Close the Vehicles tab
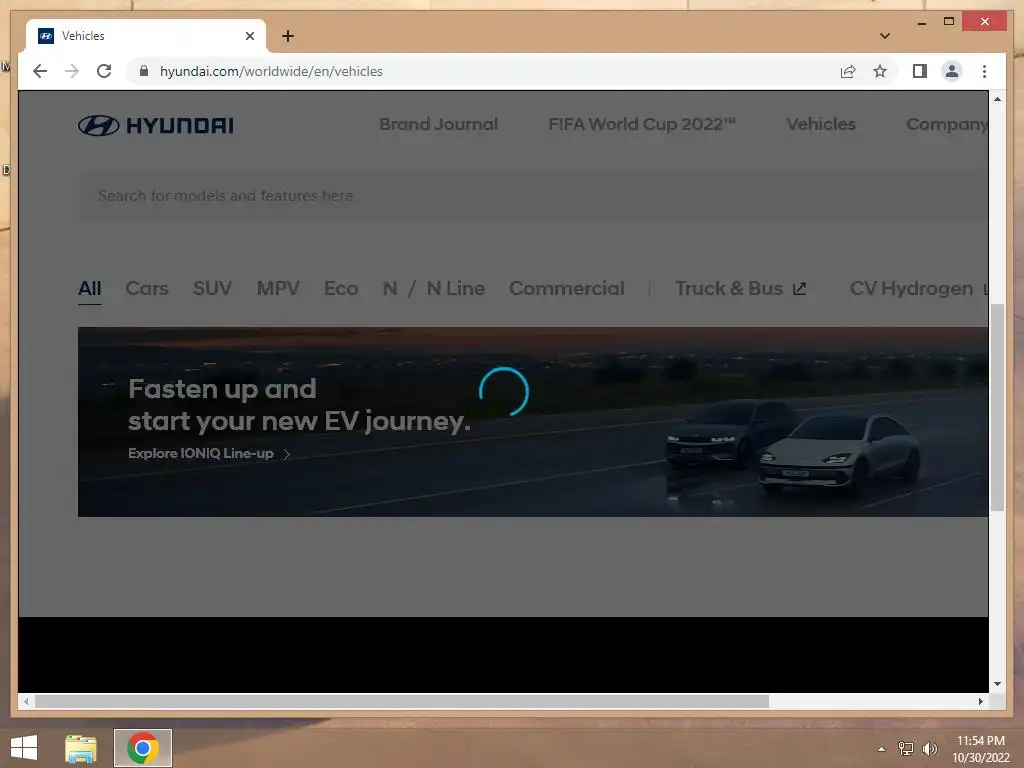The width and height of the screenshot is (1024, 768). [249, 36]
